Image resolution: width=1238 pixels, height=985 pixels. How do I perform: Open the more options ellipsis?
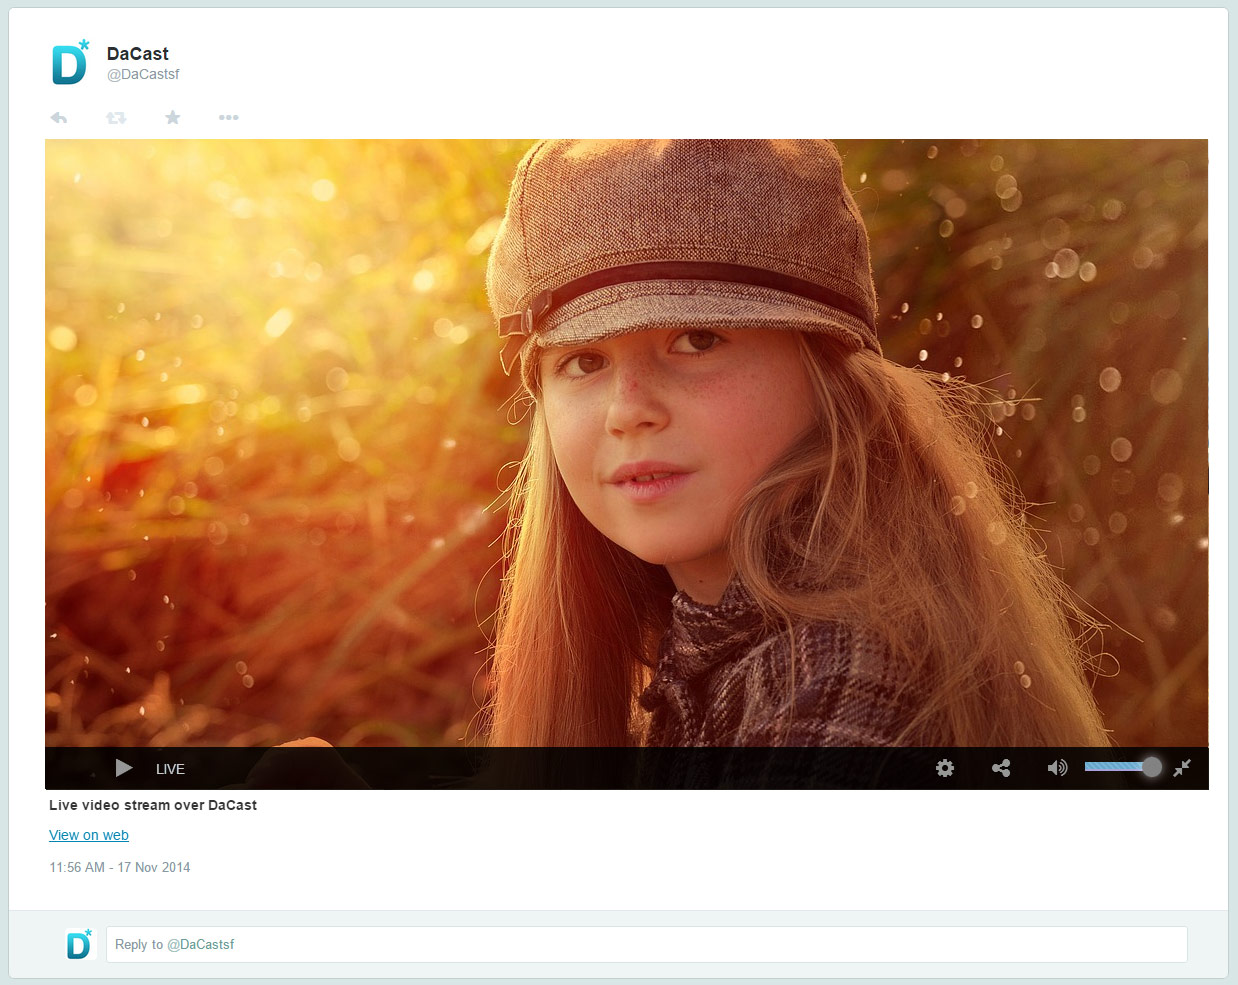pyautogui.click(x=229, y=118)
